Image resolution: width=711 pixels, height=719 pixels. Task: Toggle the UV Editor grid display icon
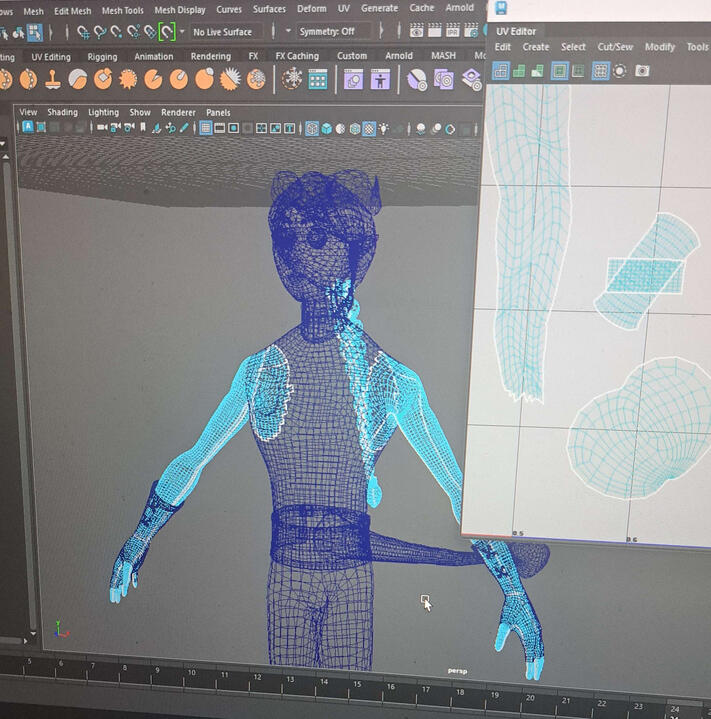pyautogui.click(x=600, y=71)
